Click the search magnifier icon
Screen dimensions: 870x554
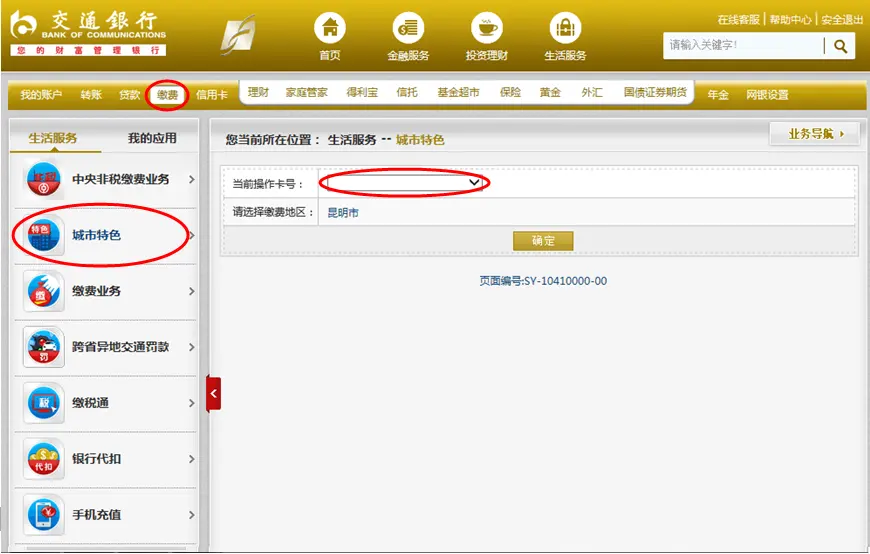[x=841, y=46]
